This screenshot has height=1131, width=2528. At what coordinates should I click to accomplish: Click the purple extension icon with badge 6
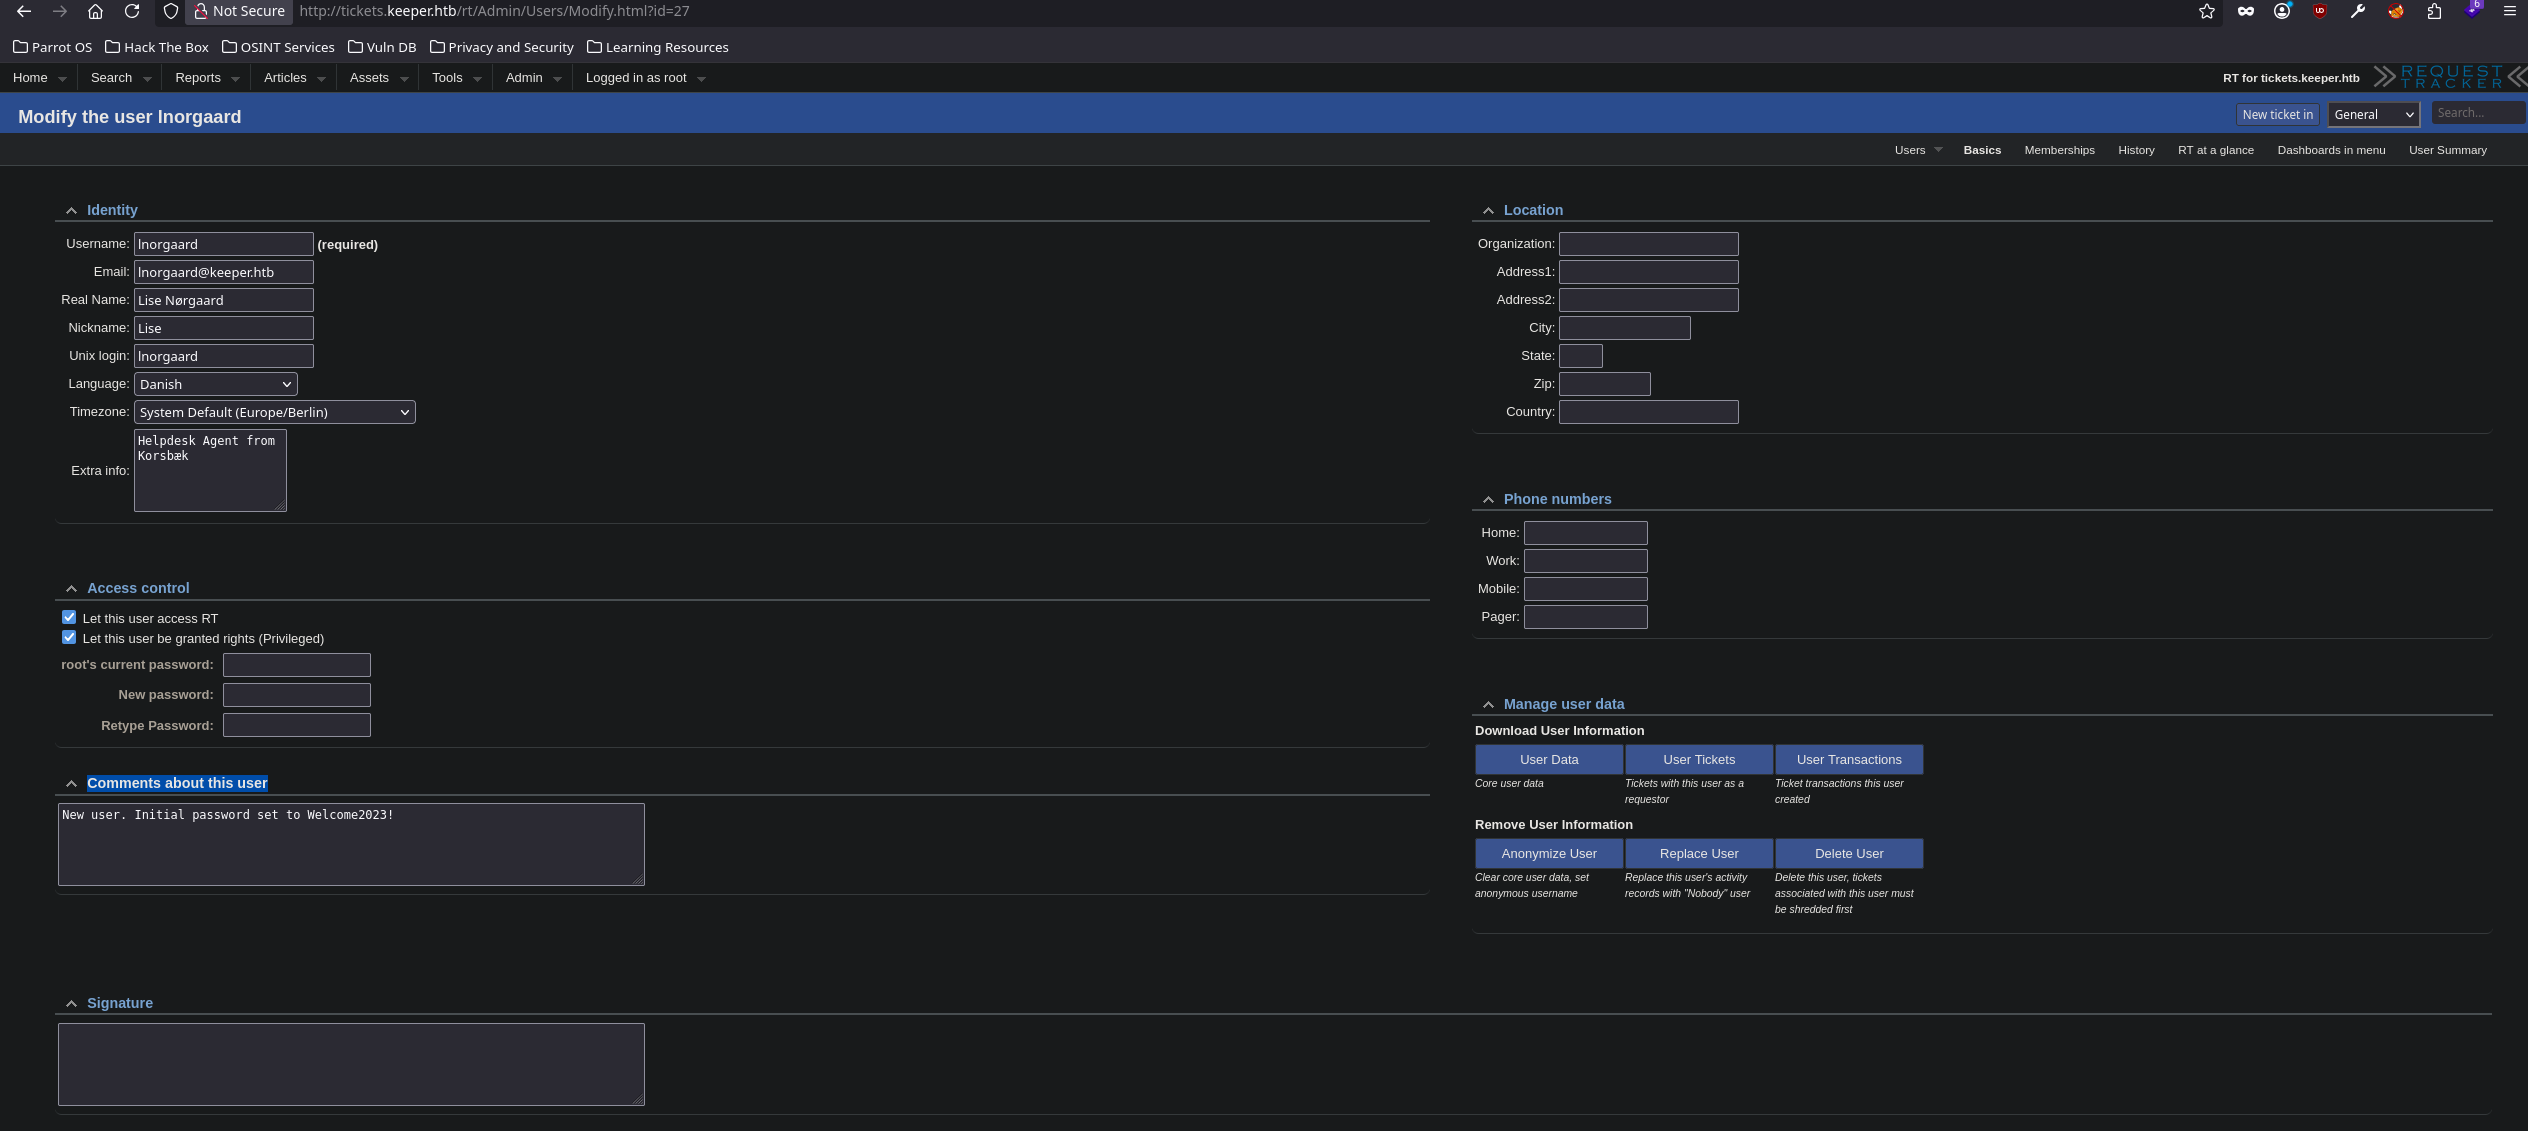click(x=2472, y=10)
